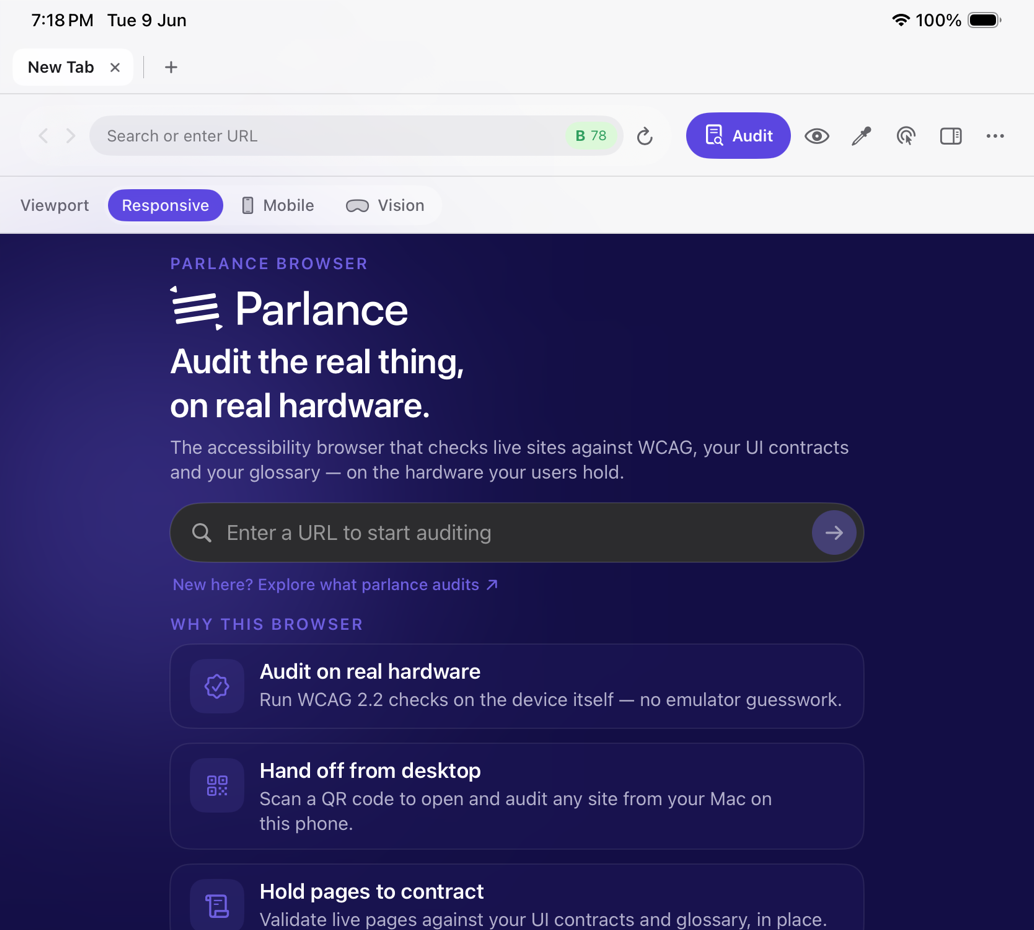Screen dimensions: 1034x930
Task: Focus the Enter a URL to start auditing field
Action: 517,532
